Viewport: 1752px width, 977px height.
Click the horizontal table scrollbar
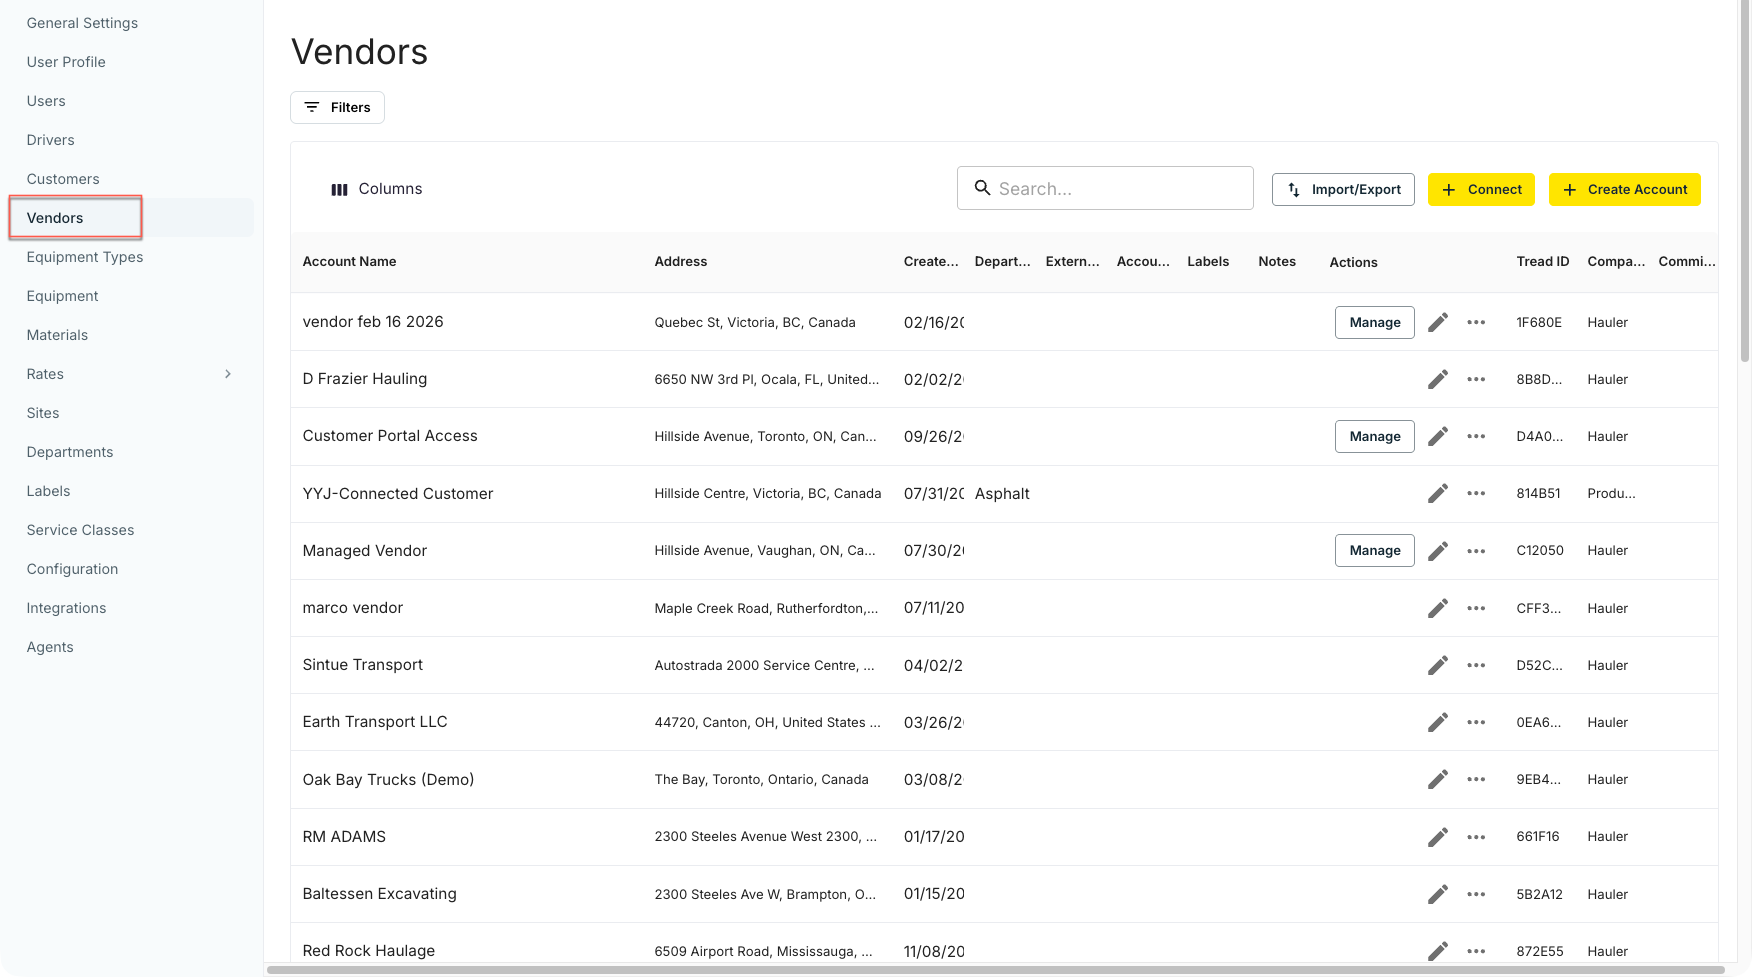(995, 969)
